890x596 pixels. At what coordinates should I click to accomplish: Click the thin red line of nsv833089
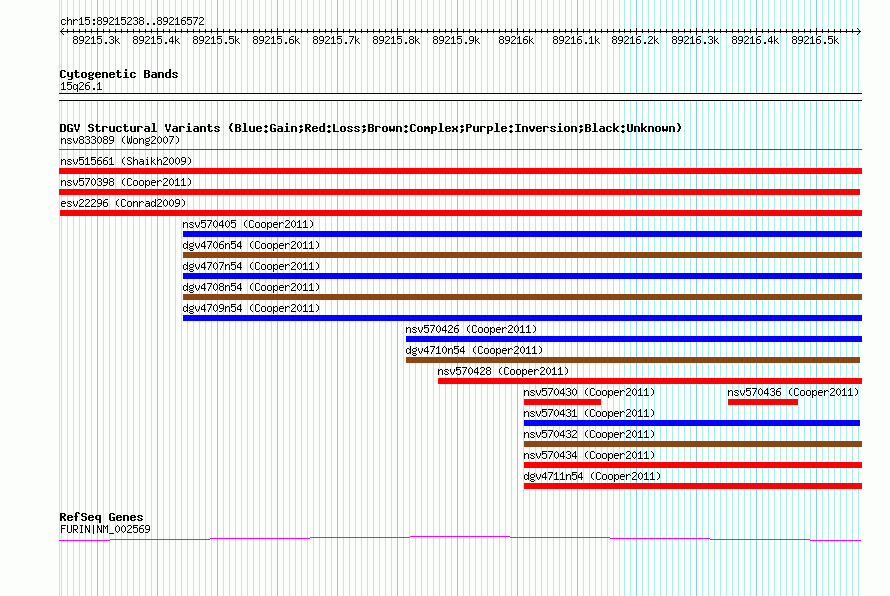pos(460,150)
